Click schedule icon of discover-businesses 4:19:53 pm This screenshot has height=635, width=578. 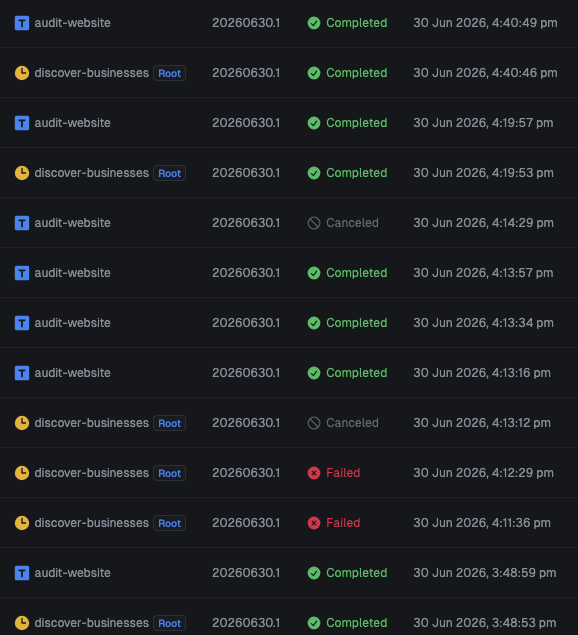22,173
